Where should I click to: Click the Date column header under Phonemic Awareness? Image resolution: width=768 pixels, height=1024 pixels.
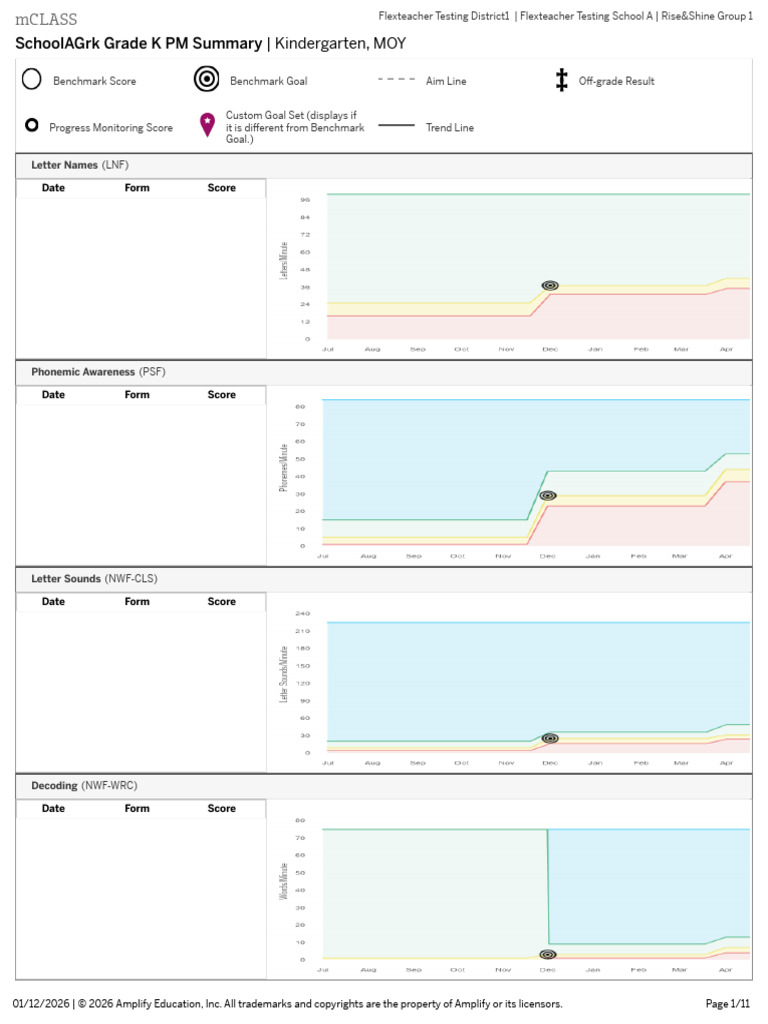(x=54, y=395)
